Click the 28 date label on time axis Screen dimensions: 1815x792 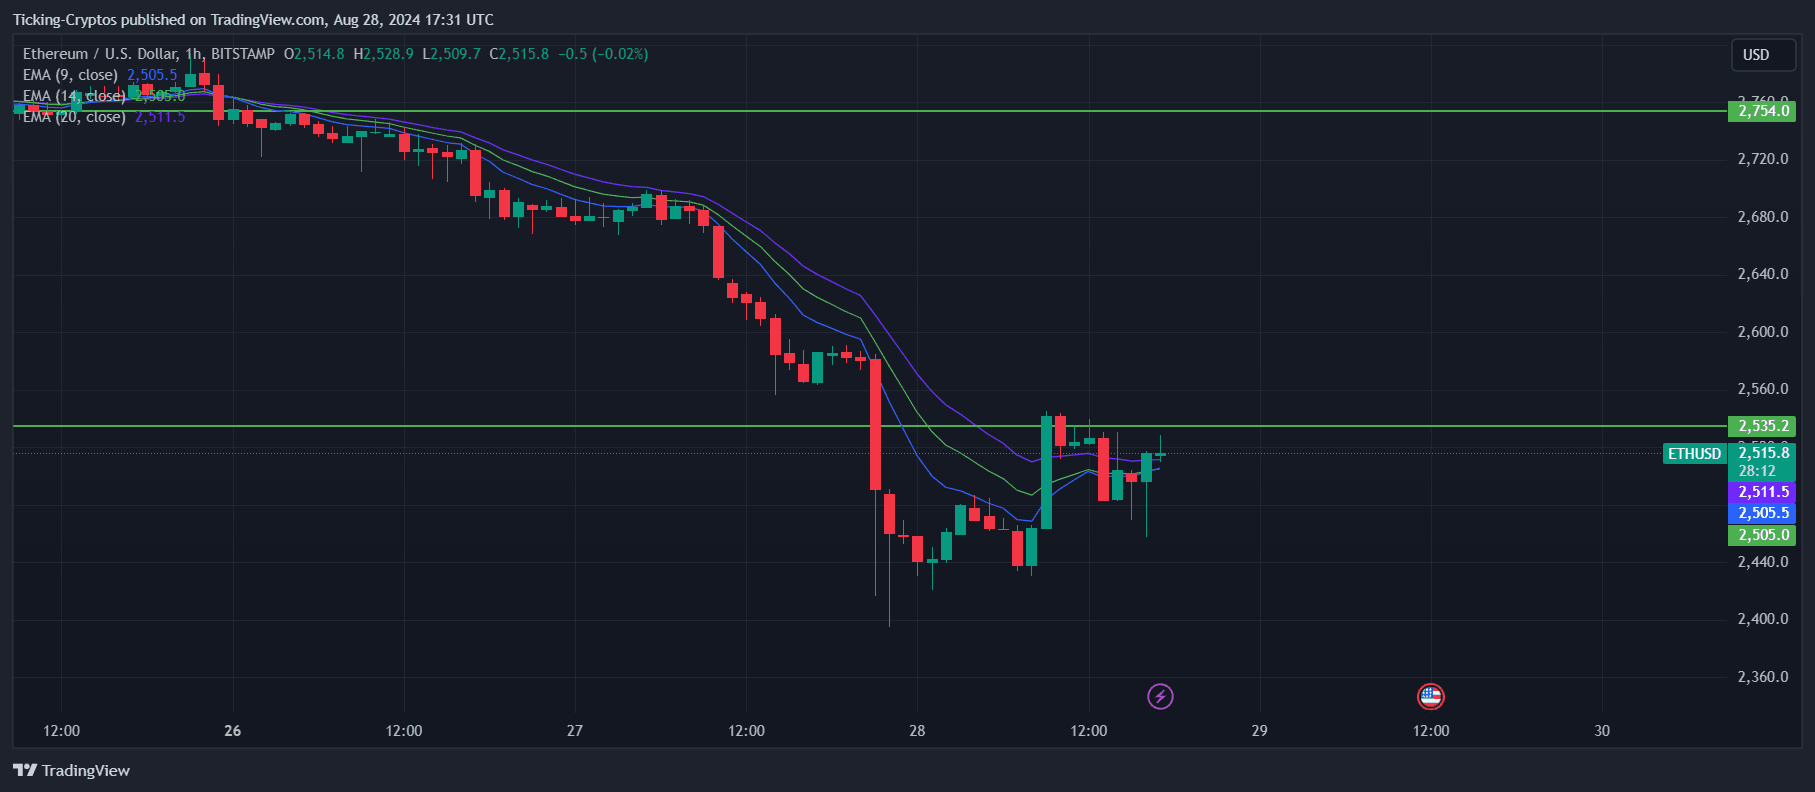click(x=917, y=731)
